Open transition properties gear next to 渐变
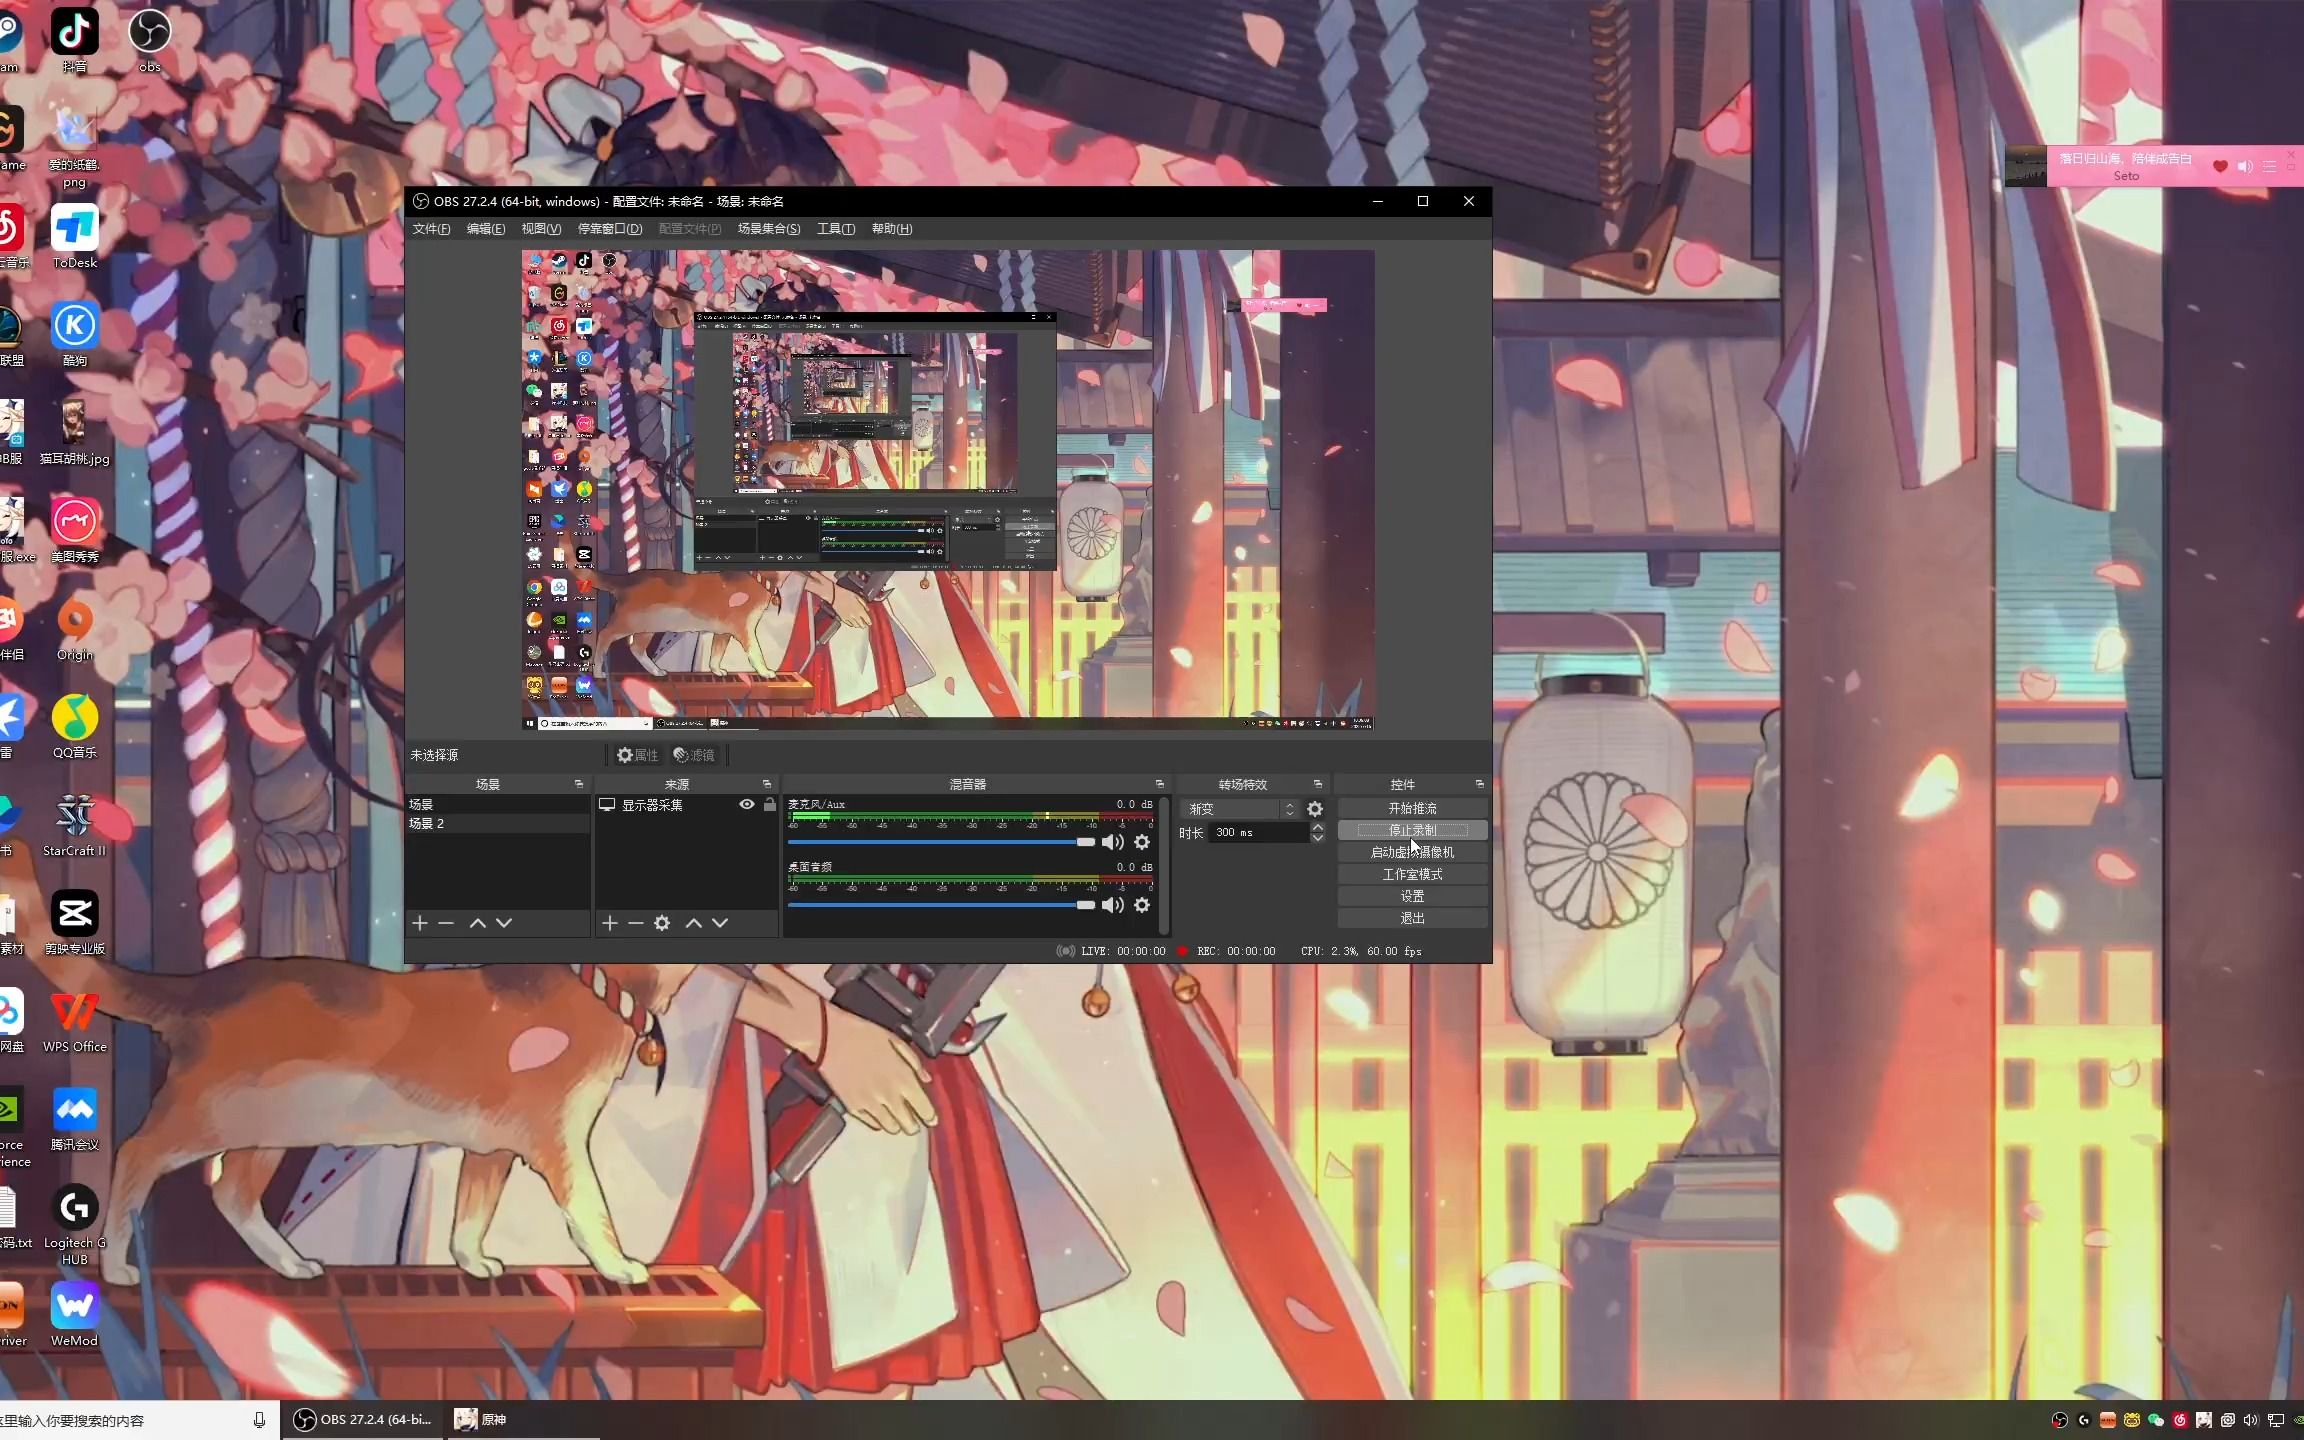 1315,809
